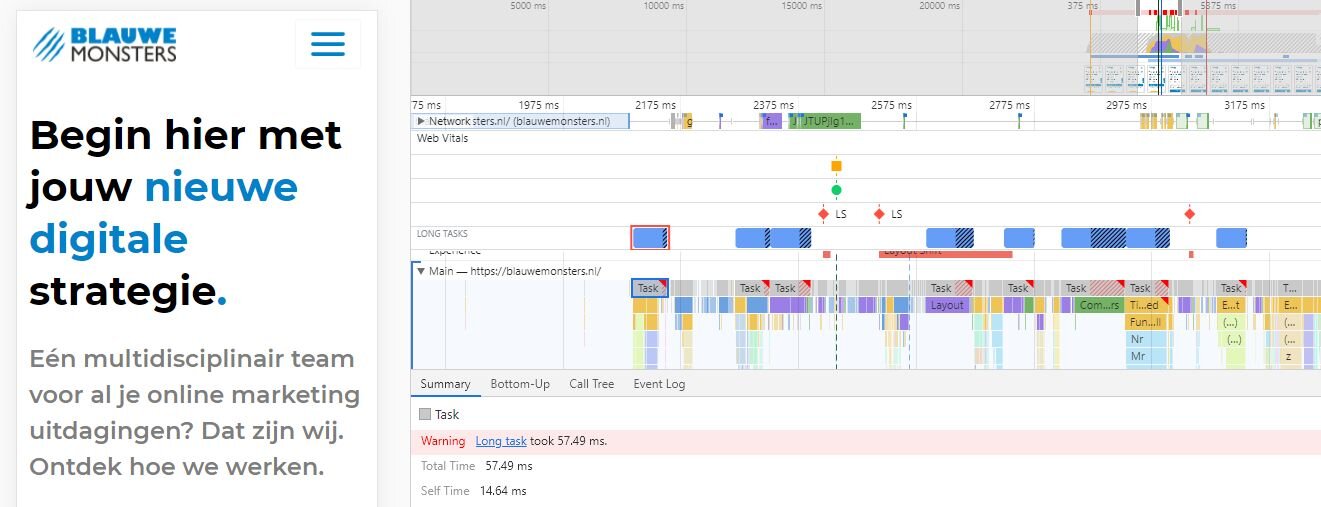The height and width of the screenshot is (507, 1321).
Task: Click the green JTUPjlg1 network request bar
Action: pos(829,121)
